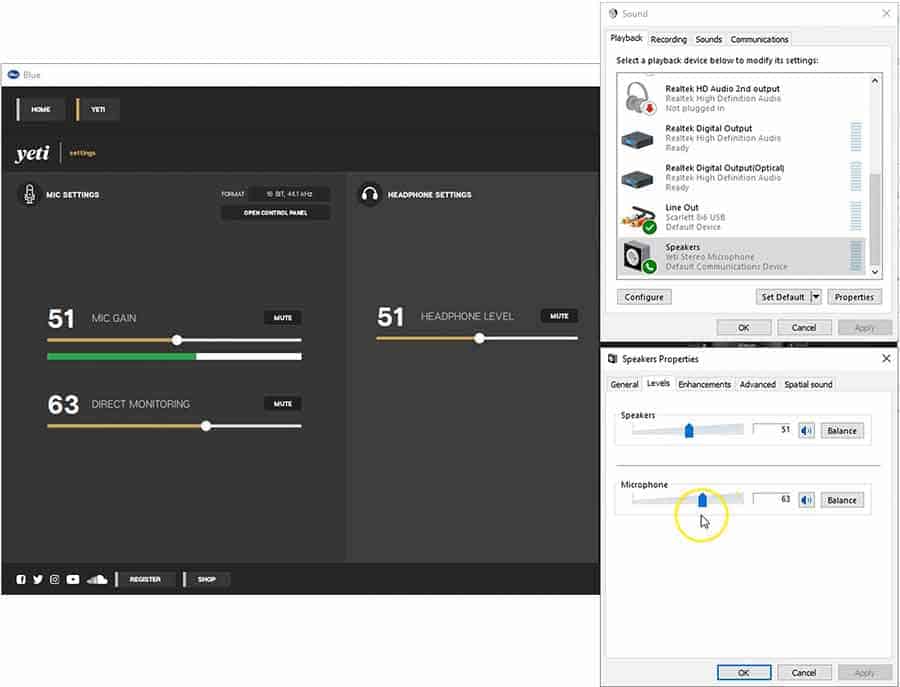The image size is (900, 687).
Task: Open the Format 16 bit 44.1 kHz dropdown
Action: point(289,194)
